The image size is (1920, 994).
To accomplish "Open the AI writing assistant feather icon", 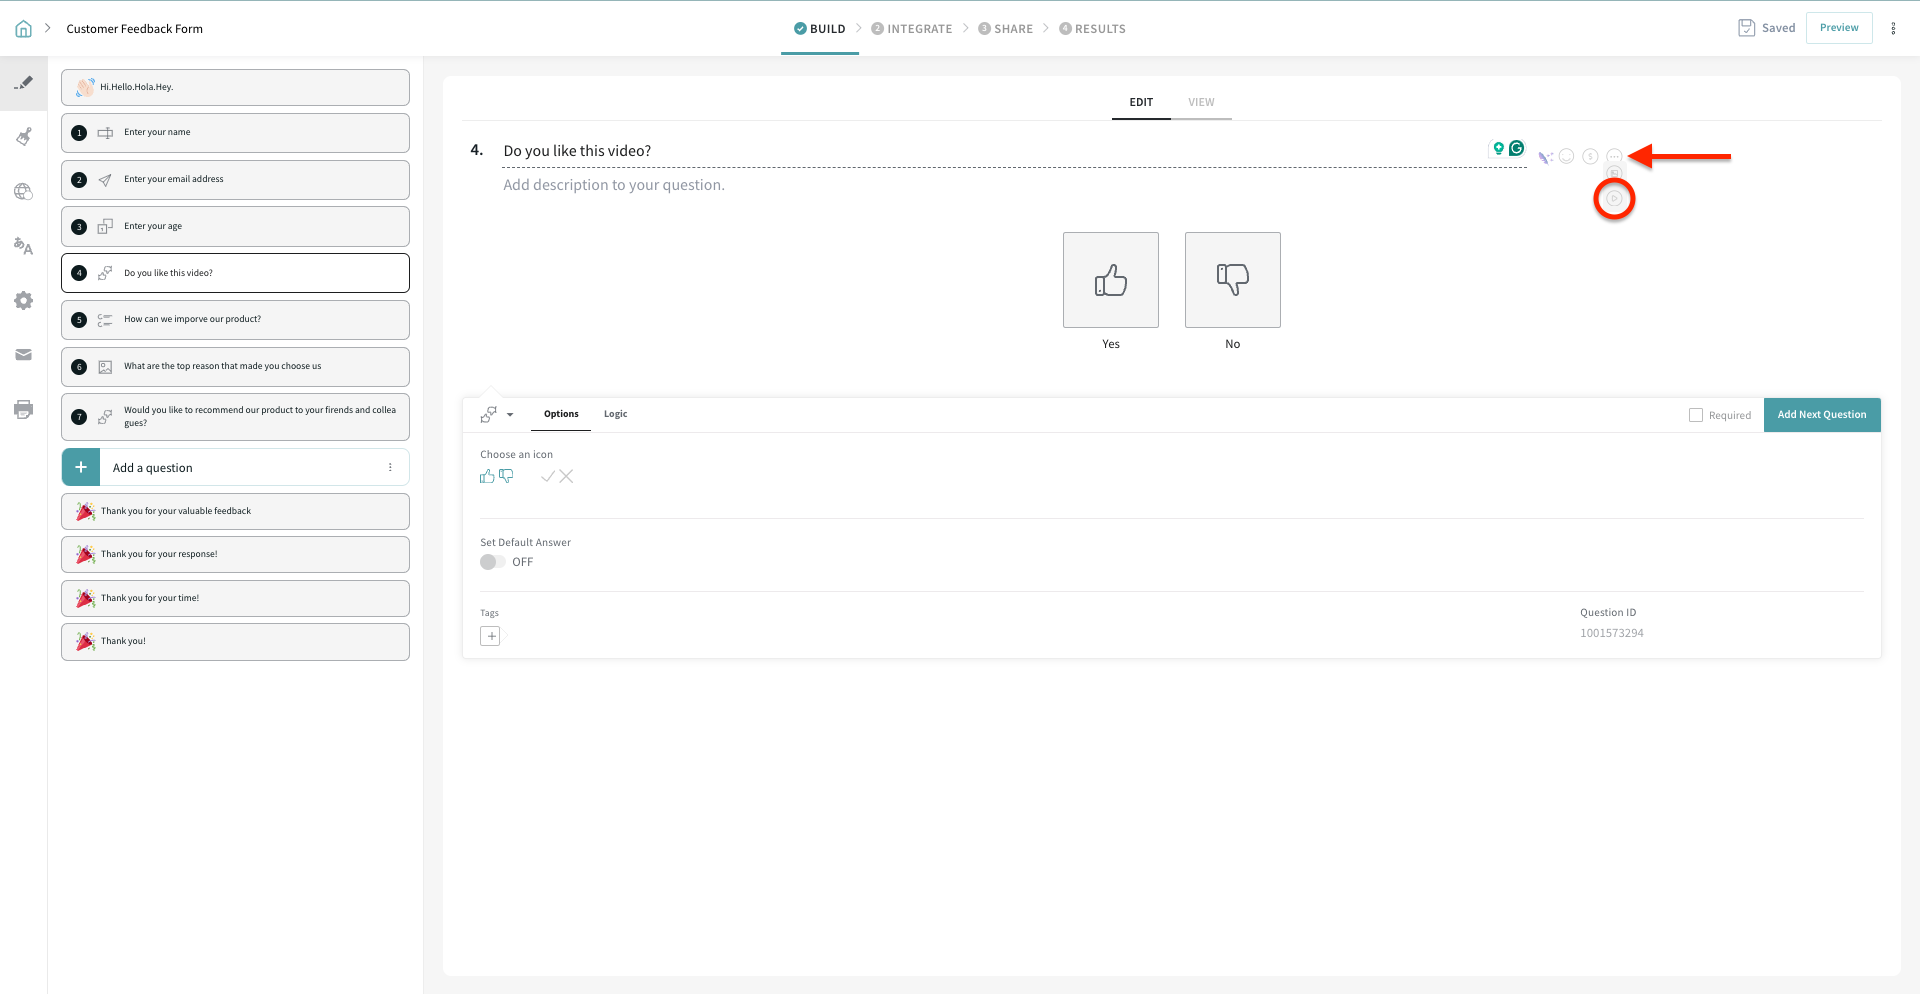I will click(1545, 156).
